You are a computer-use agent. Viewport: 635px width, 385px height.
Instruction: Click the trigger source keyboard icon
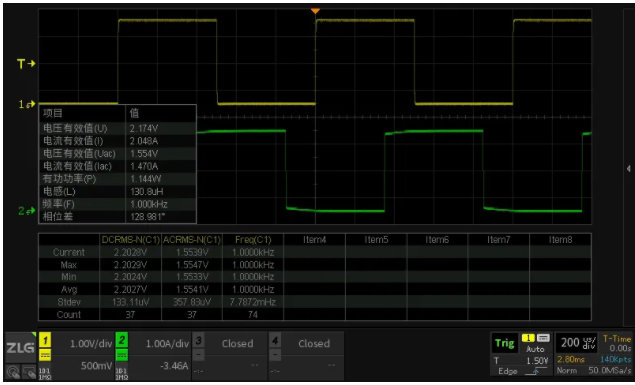pyautogui.click(x=543, y=338)
